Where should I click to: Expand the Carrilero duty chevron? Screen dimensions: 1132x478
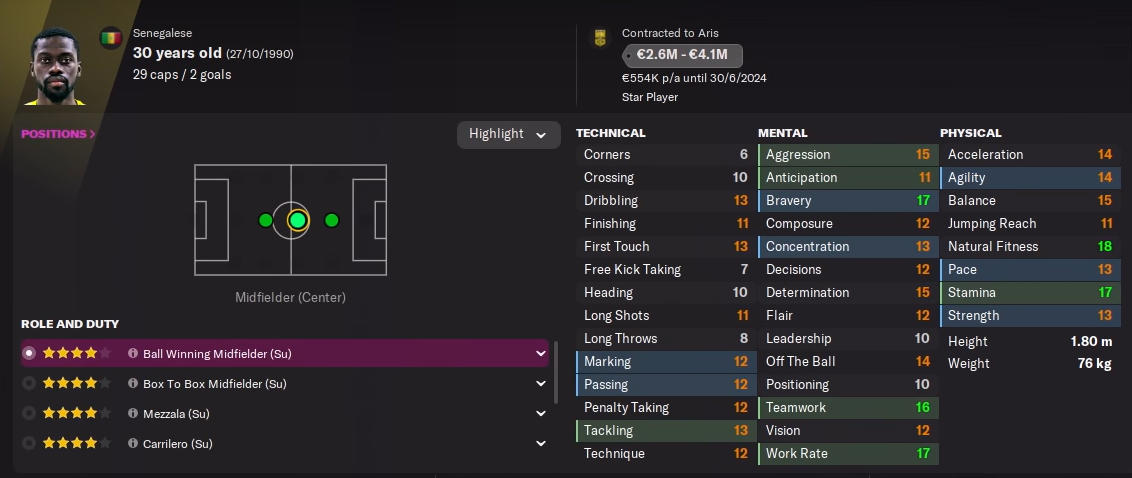541,444
